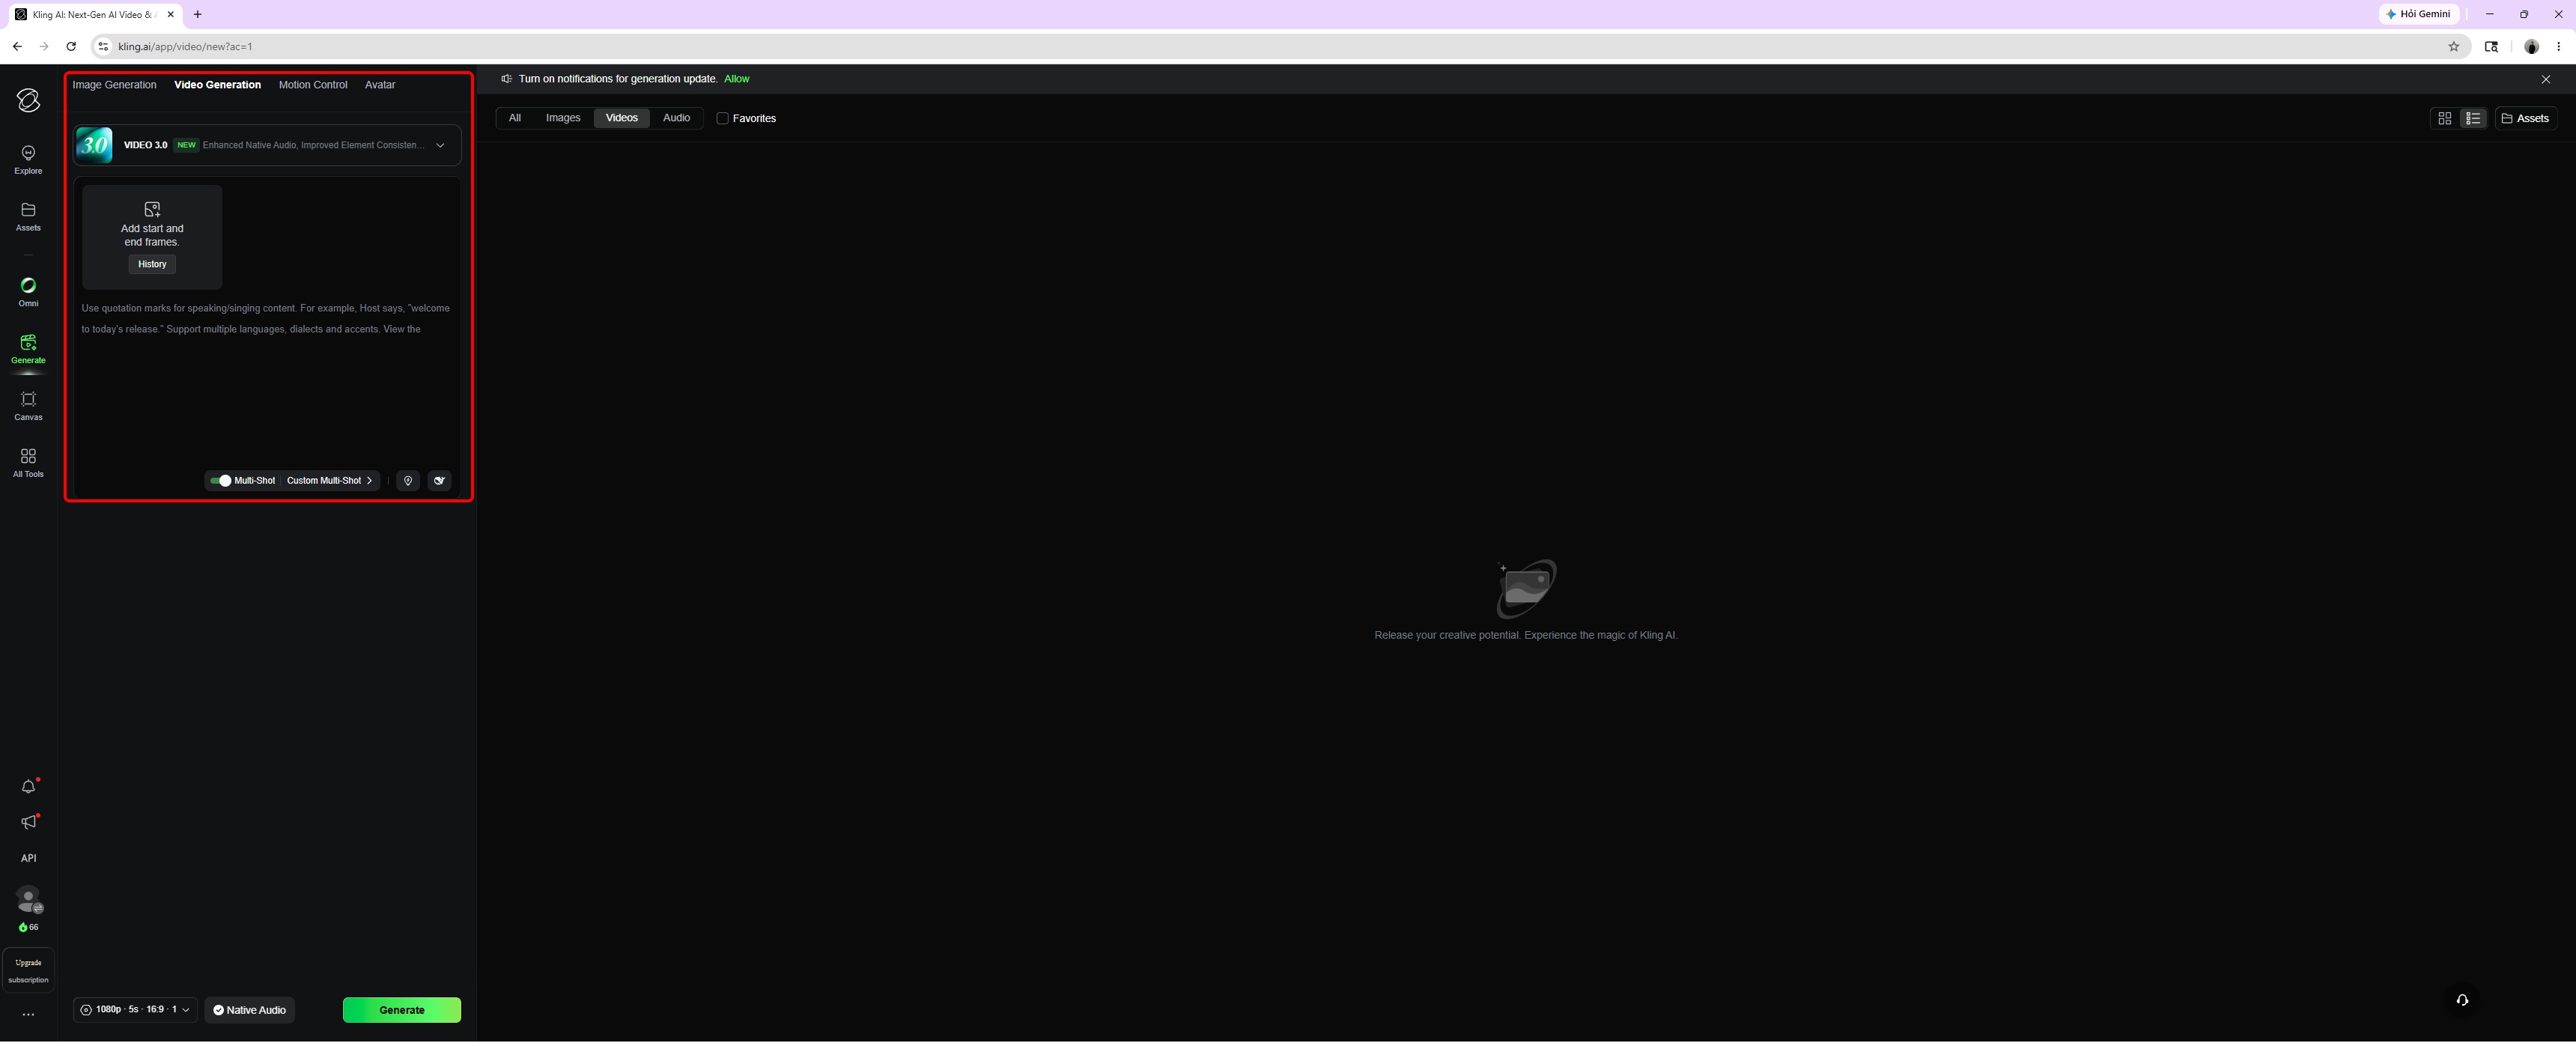Open Canvas from the sidebar
2576x1046 pixels.
28,406
